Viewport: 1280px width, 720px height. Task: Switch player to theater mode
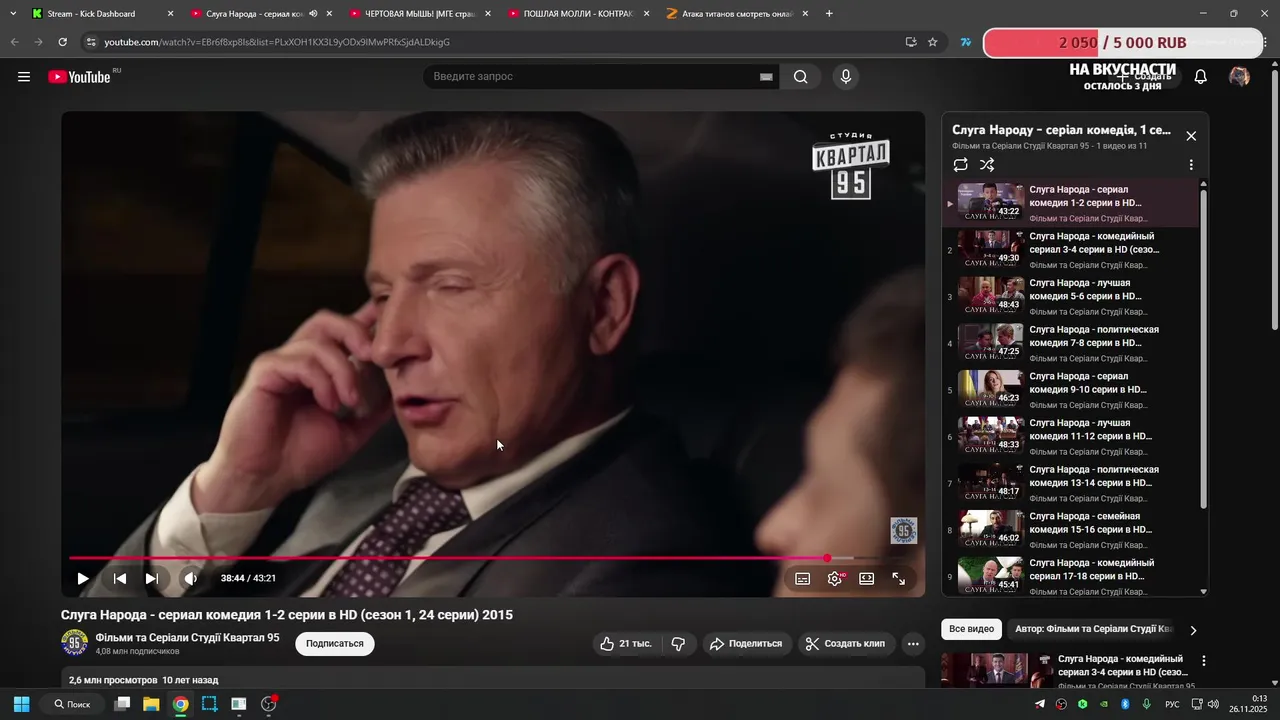point(867,578)
